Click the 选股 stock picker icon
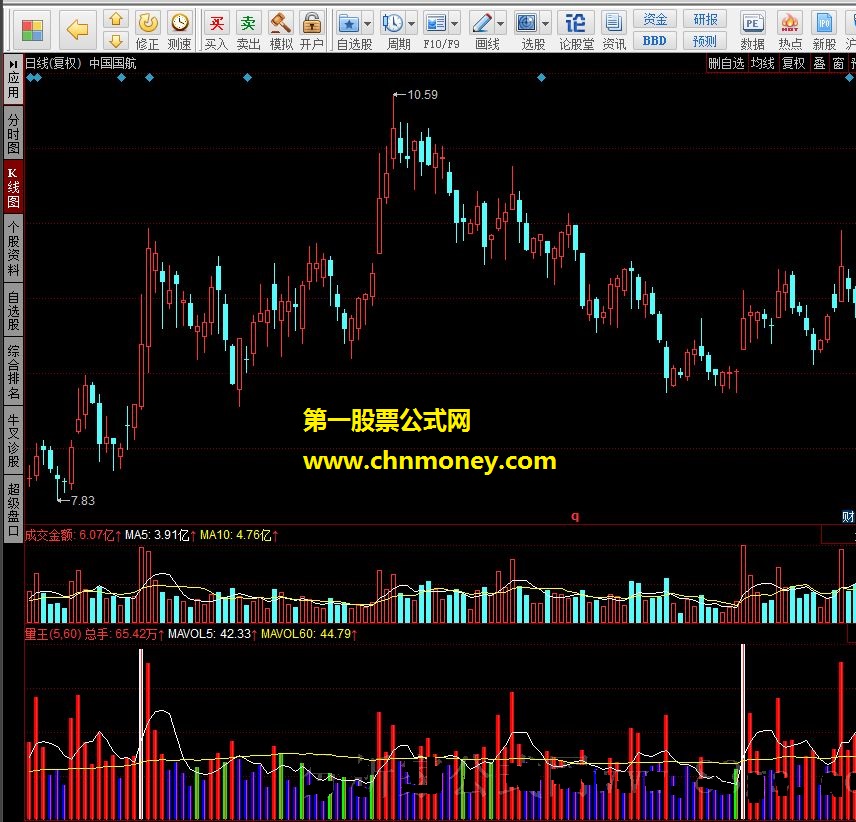The image size is (856, 822). tap(527, 23)
